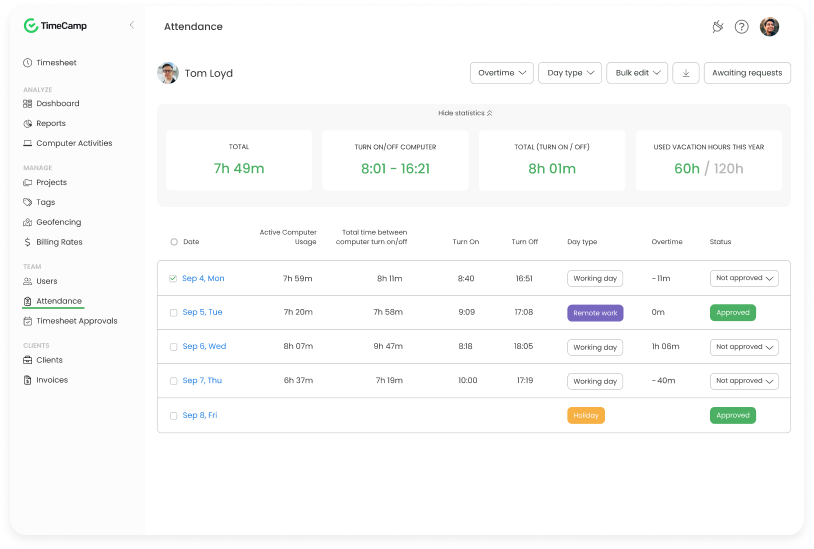This screenshot has height=549, width=814.
Task: Click the Attendance clipboard icon
Action: point(28,301)
